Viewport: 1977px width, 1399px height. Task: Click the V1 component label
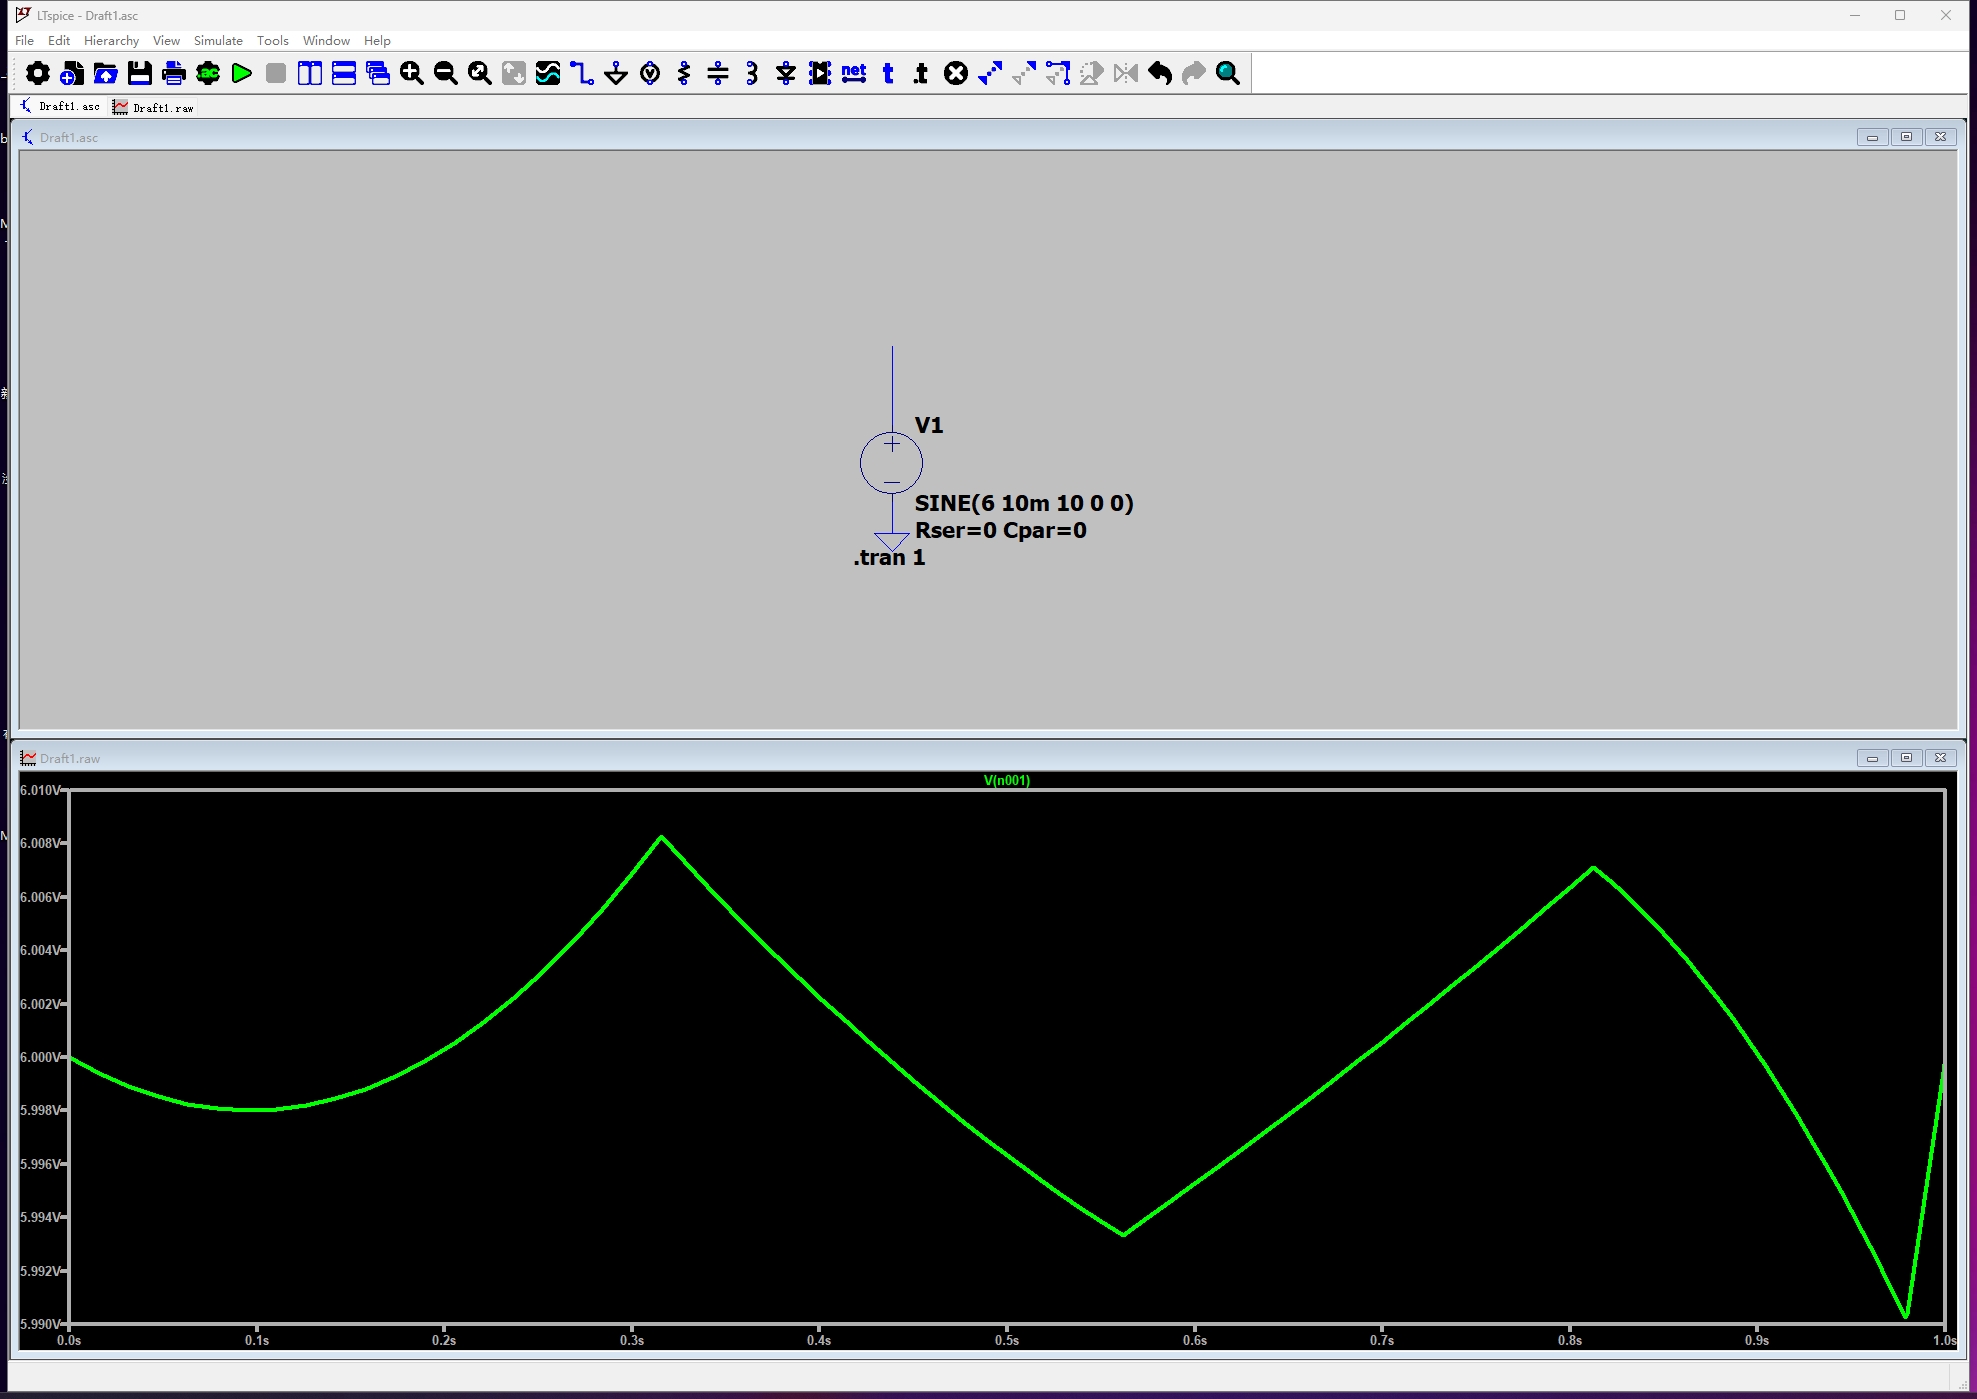click(929, 425)
